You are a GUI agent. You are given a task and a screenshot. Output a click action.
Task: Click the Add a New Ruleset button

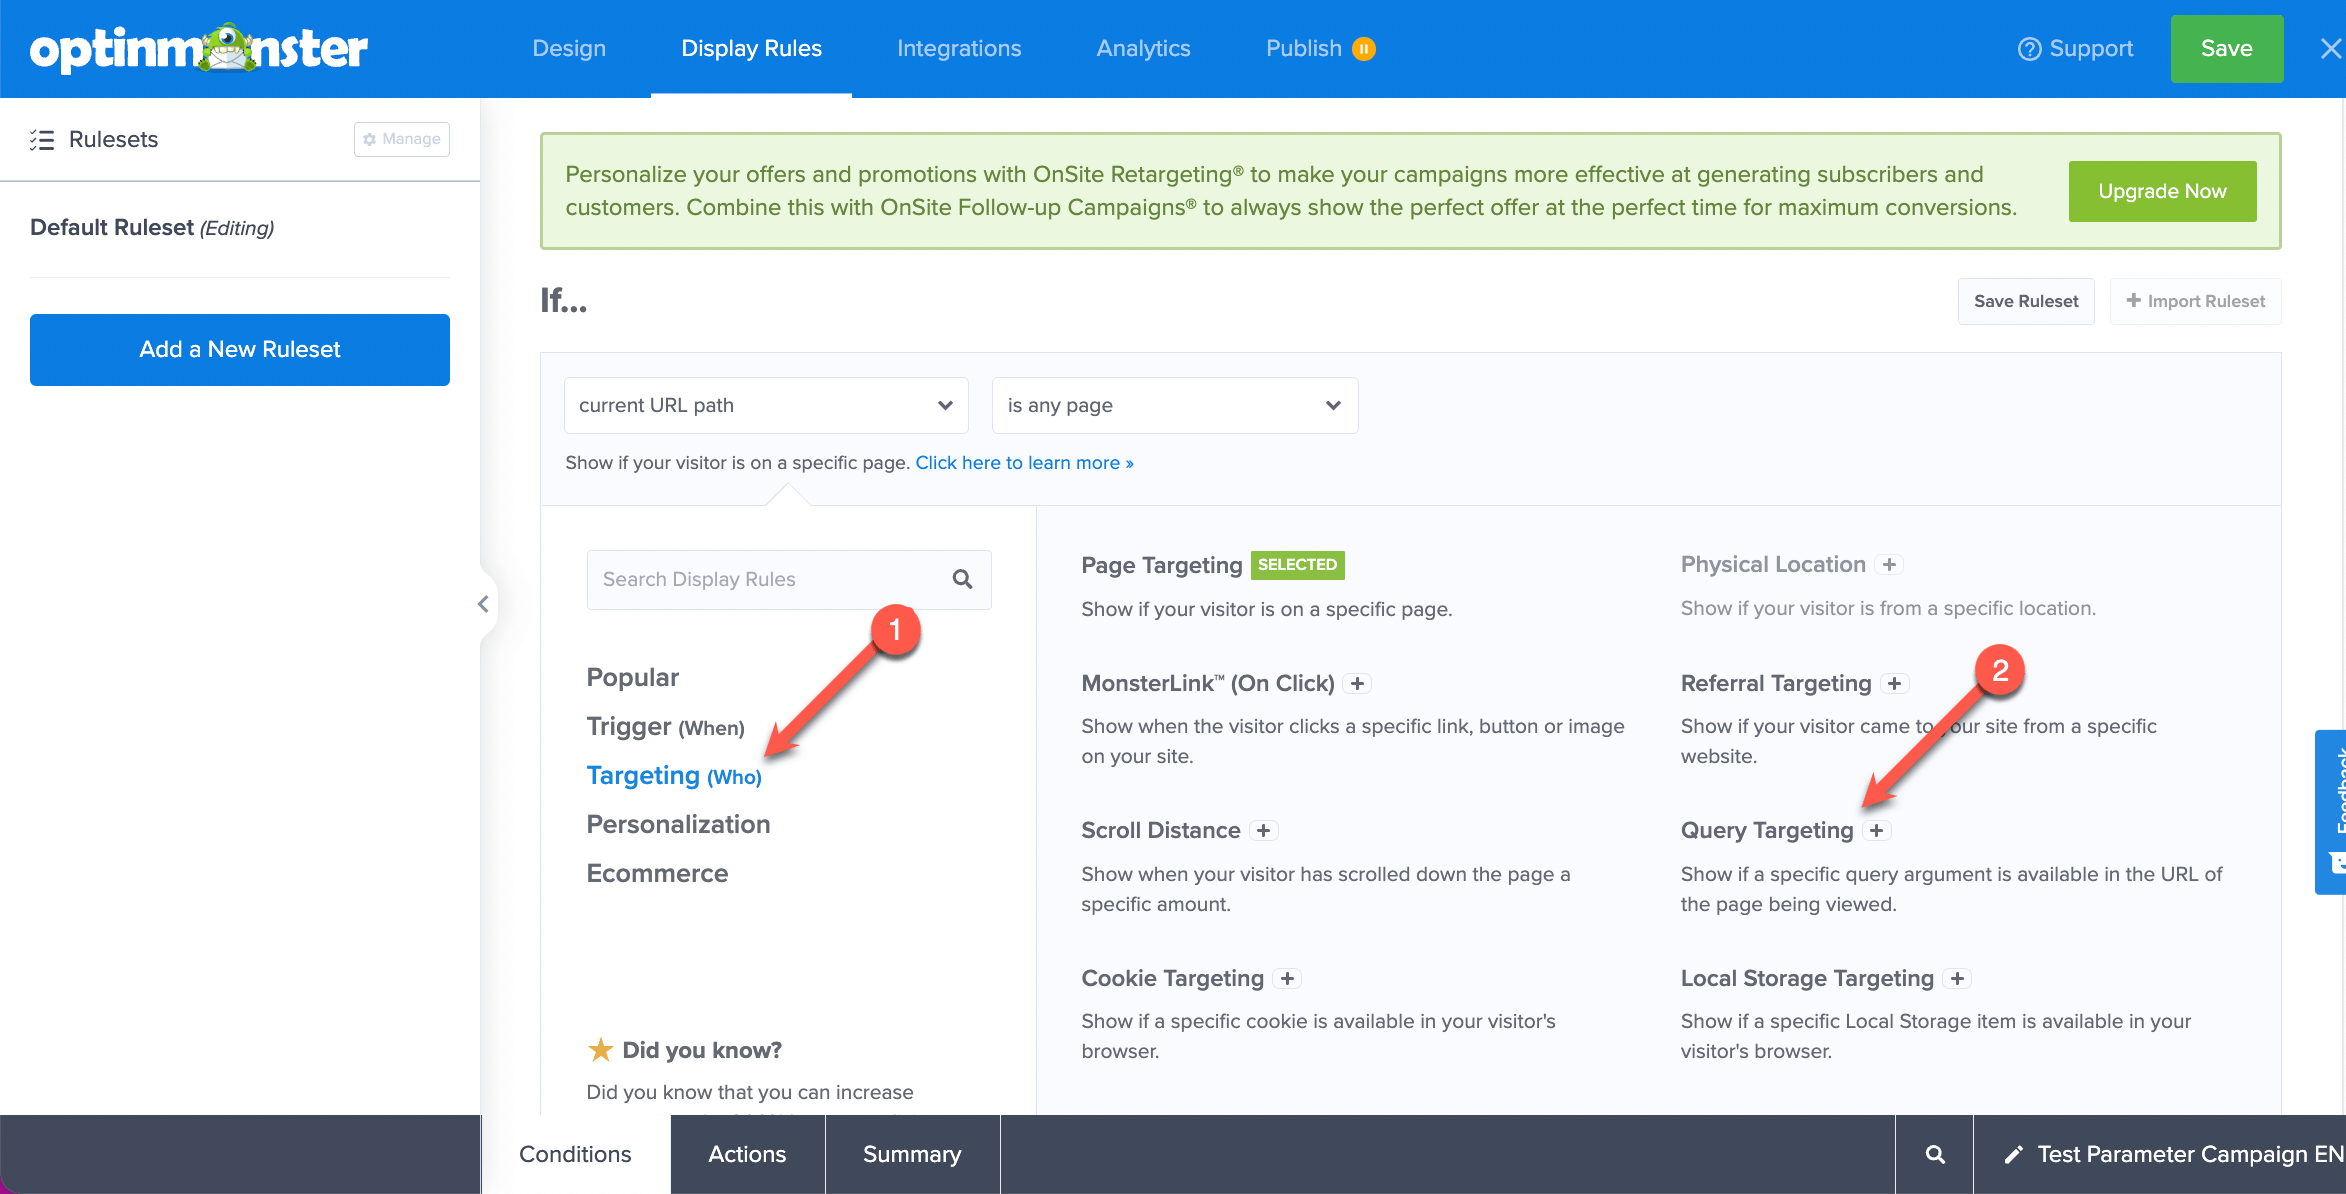click(240, 350)
